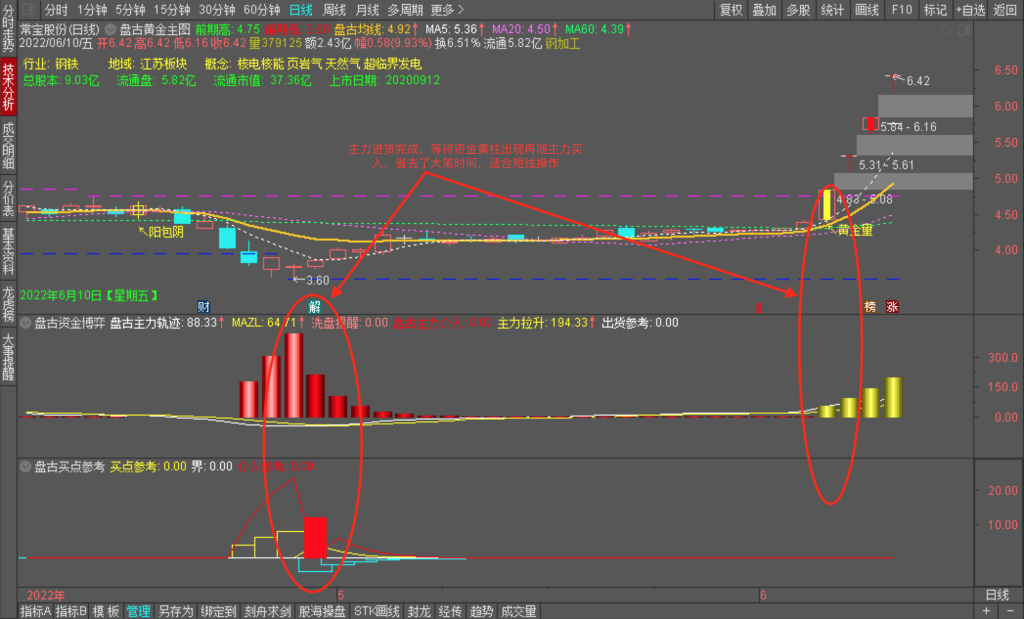Click the 涨 limit-up marker icon
This screenshot has width=1024, height=619.
coord(891,307)
